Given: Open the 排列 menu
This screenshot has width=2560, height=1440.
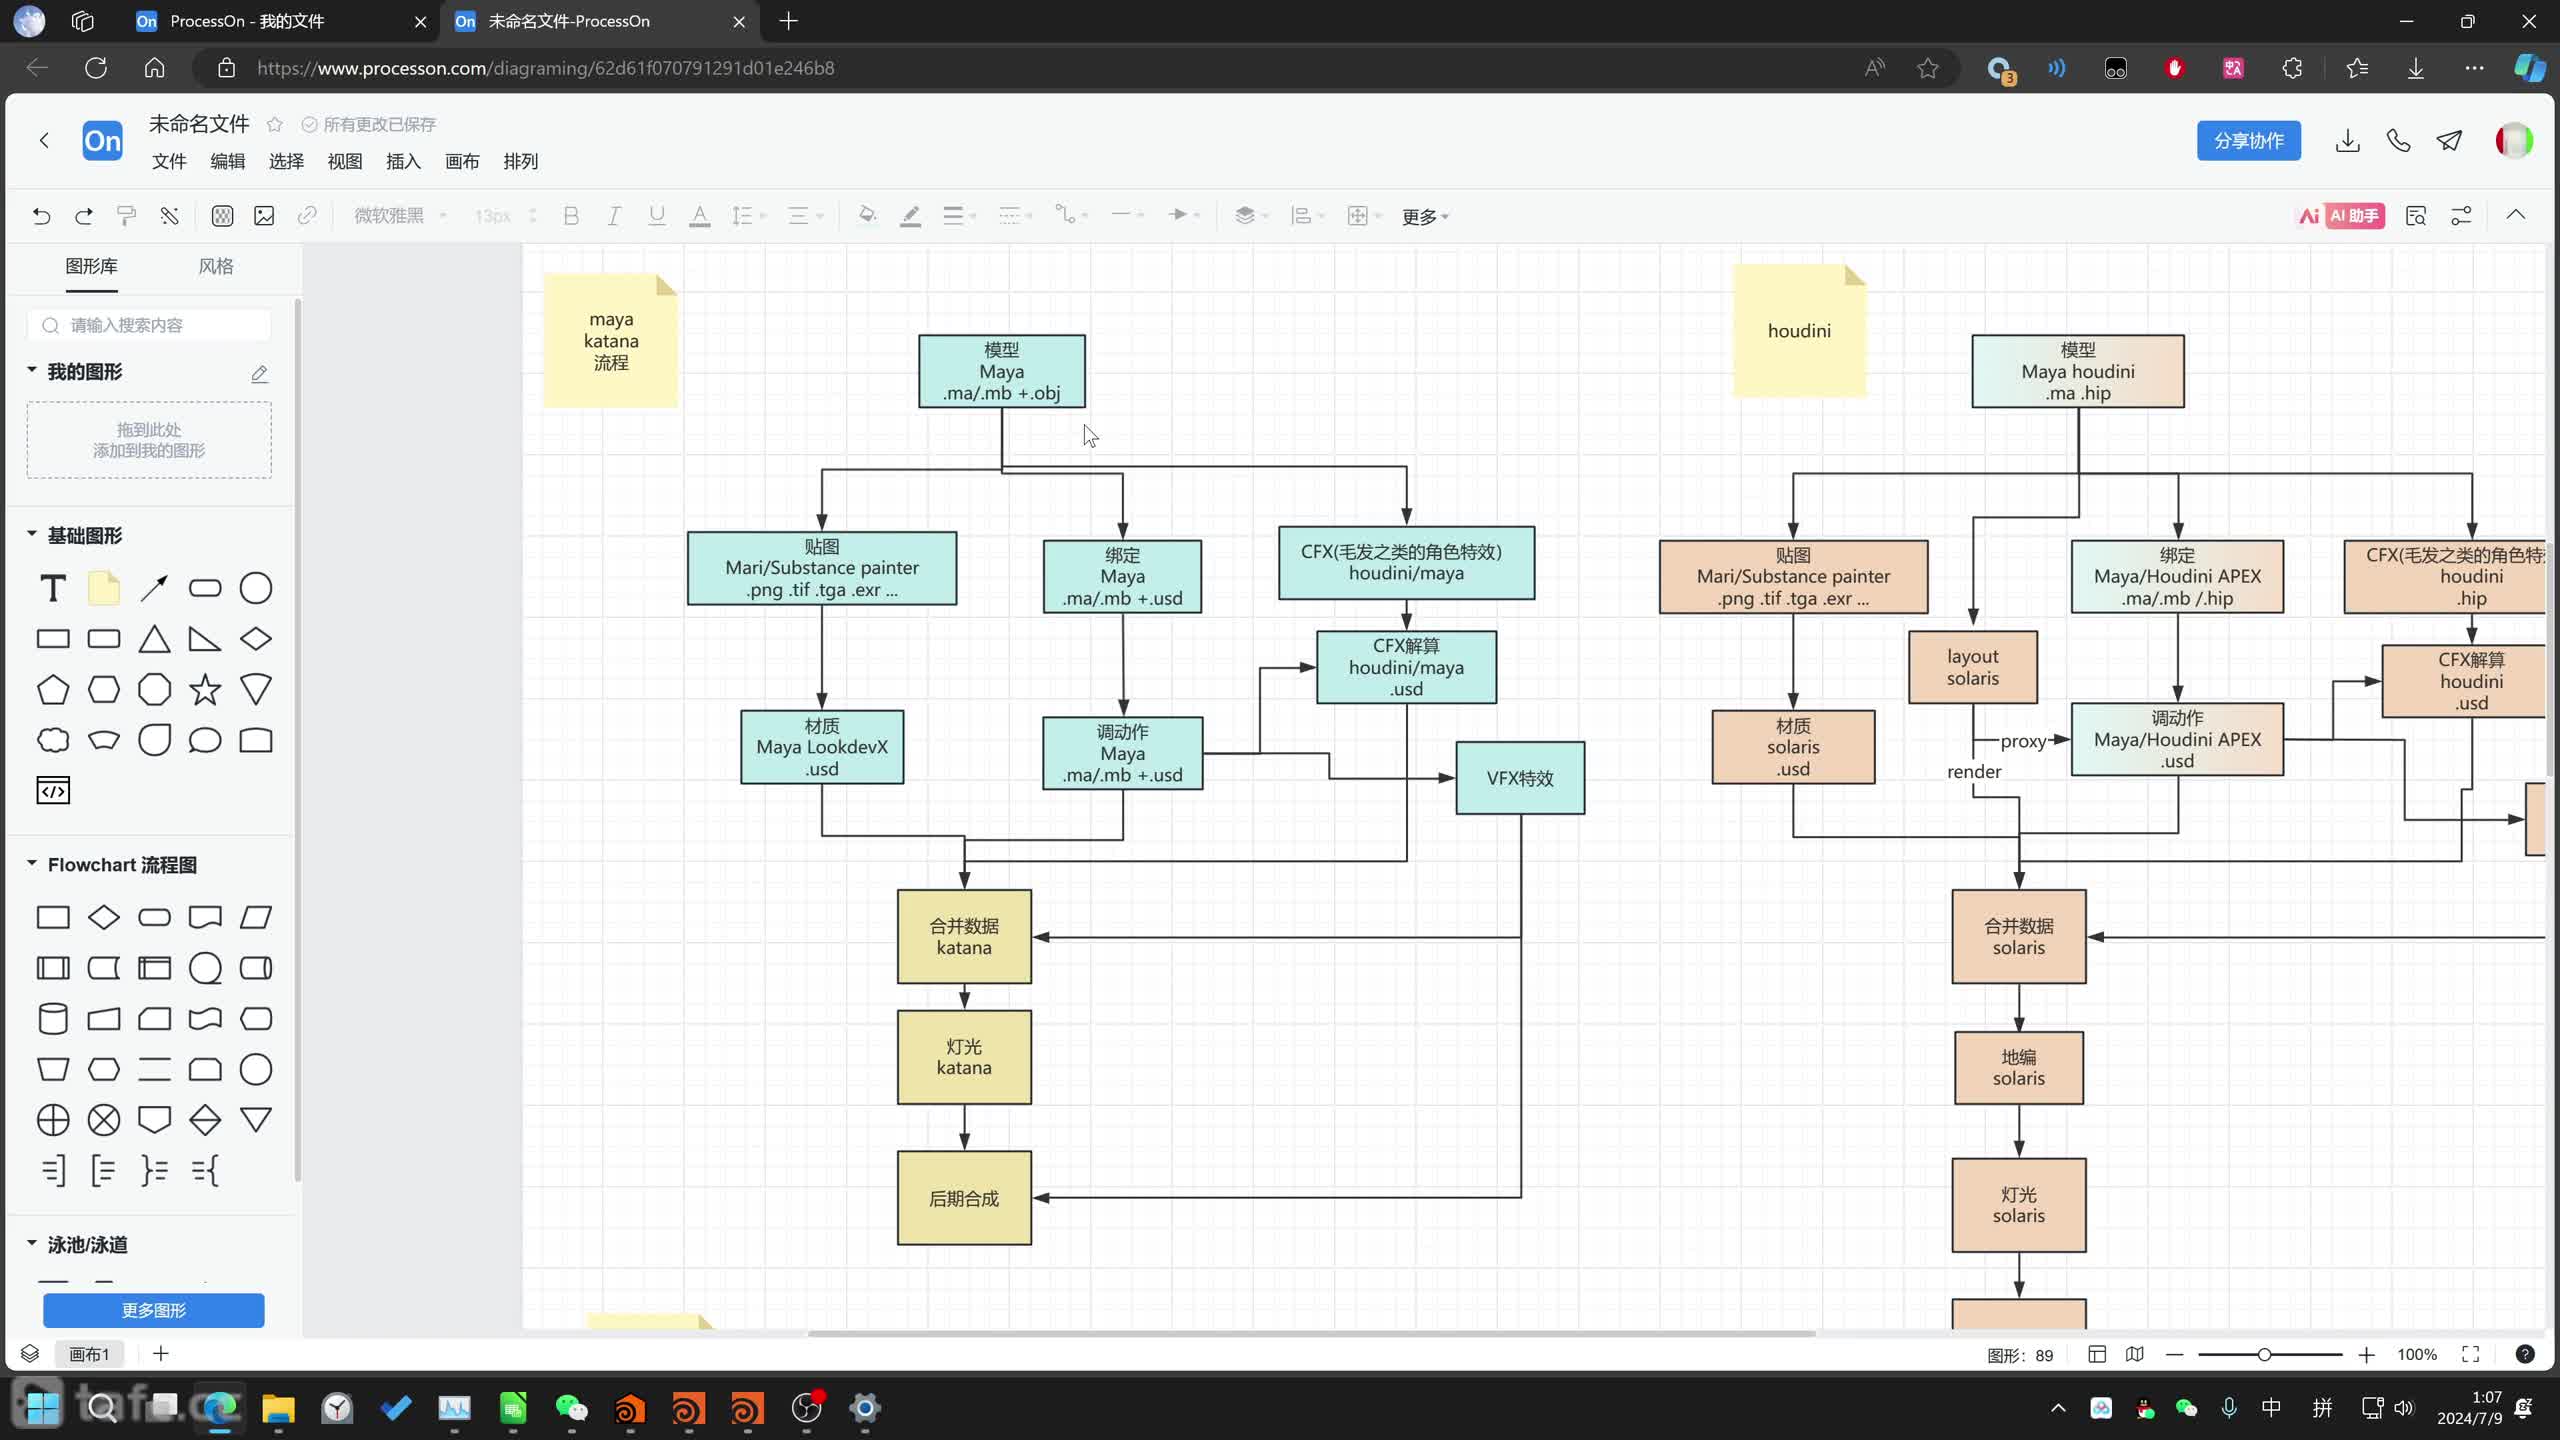Looking at the screenshot, I should (x=520, y=161).
